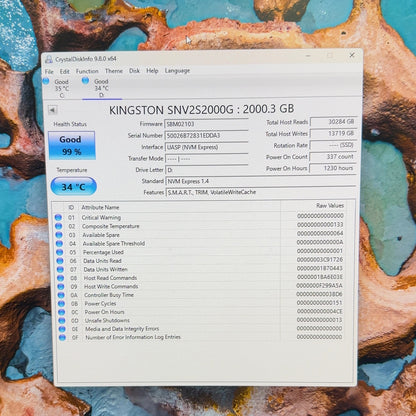The width and height of the screenshot is (416, 416).
Task: Click the Serial Number field
Action: pyautogui.click(x=206, y=136)
